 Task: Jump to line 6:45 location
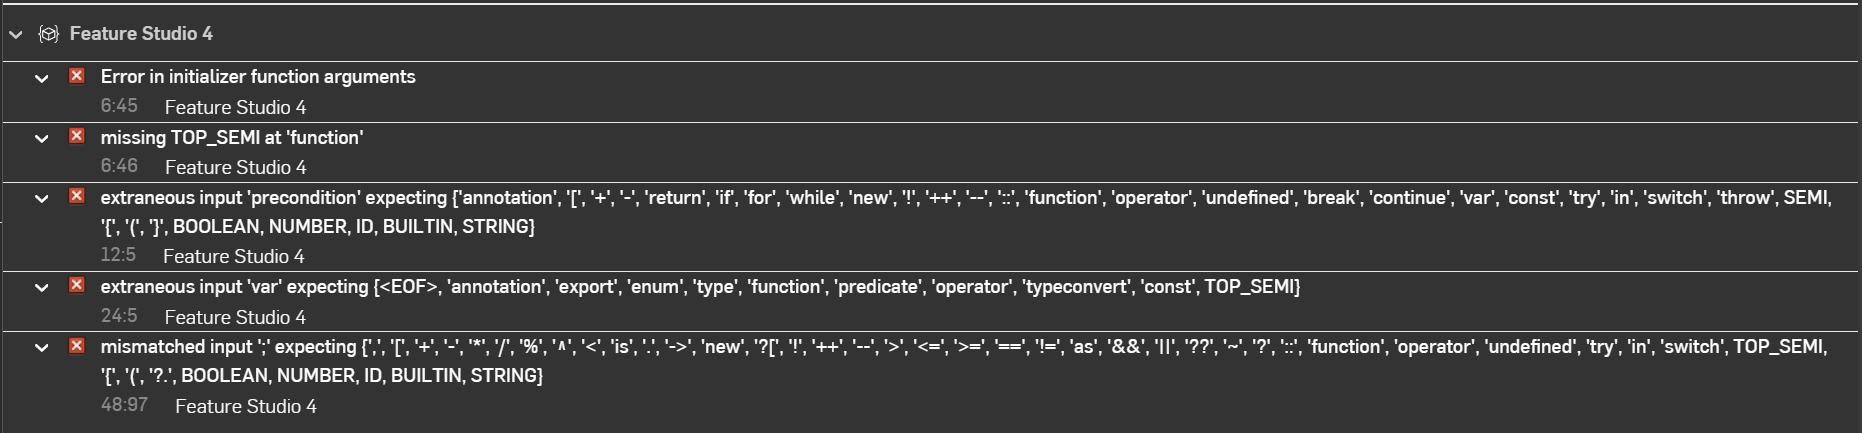pos(119,106)
